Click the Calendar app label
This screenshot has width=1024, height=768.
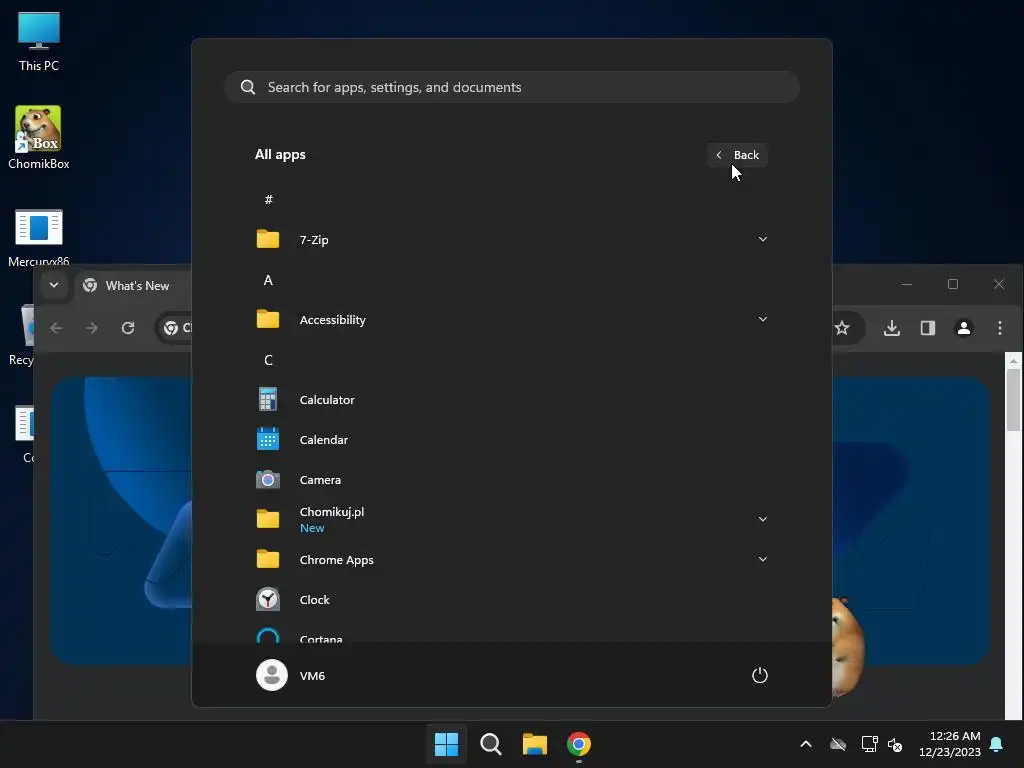[324, 440]
